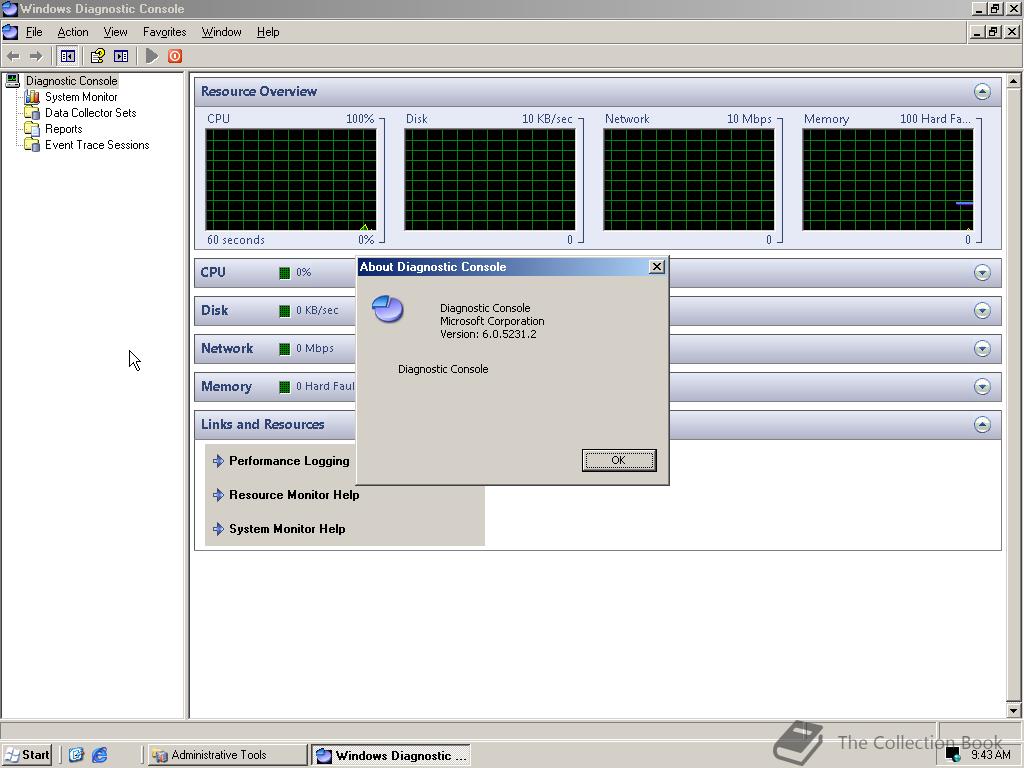Viewport: 1024px width, 768px height.
Task: Click the System Monitor Help arrow icon
Action: coord(218,529)
